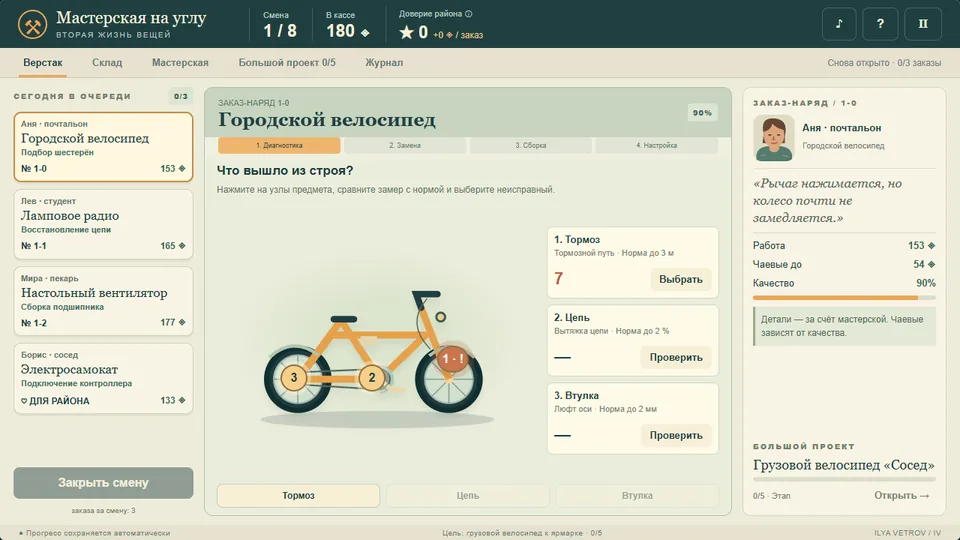Select the Электросамокат order card
960x540 pixels.
pyautogui.click(x=103, y=378)
